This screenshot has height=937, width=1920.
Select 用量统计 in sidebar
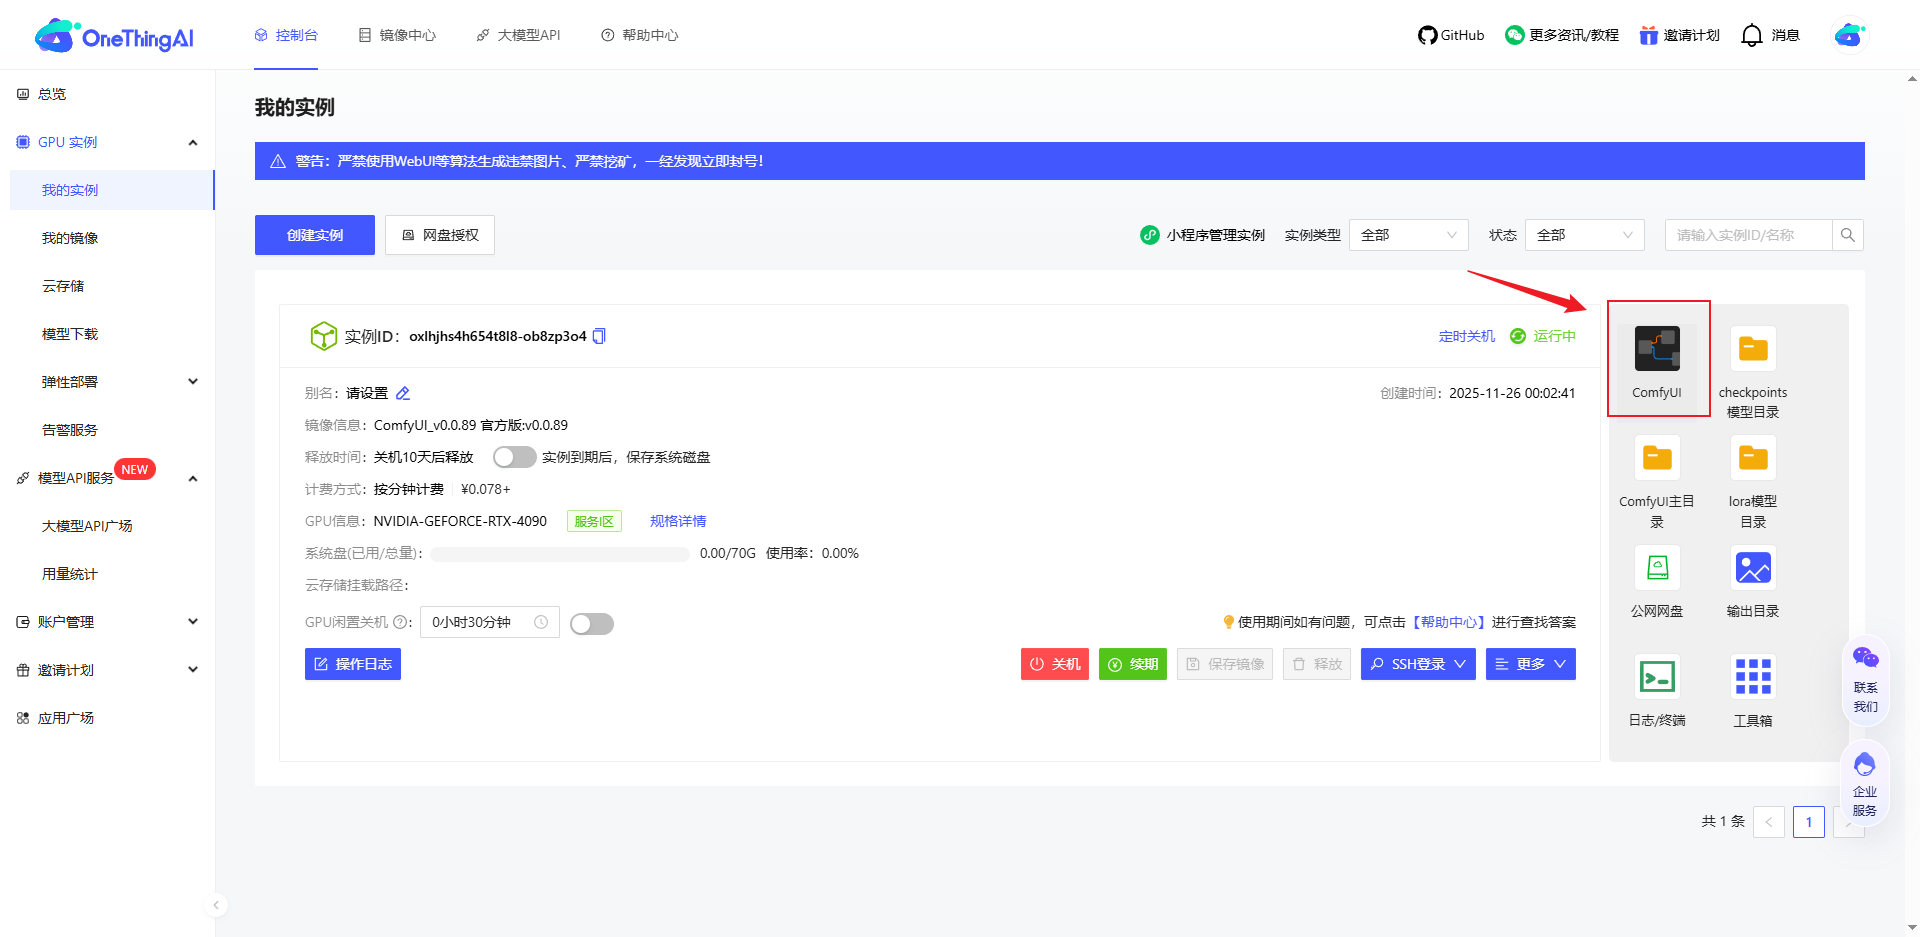pos(70,574)
